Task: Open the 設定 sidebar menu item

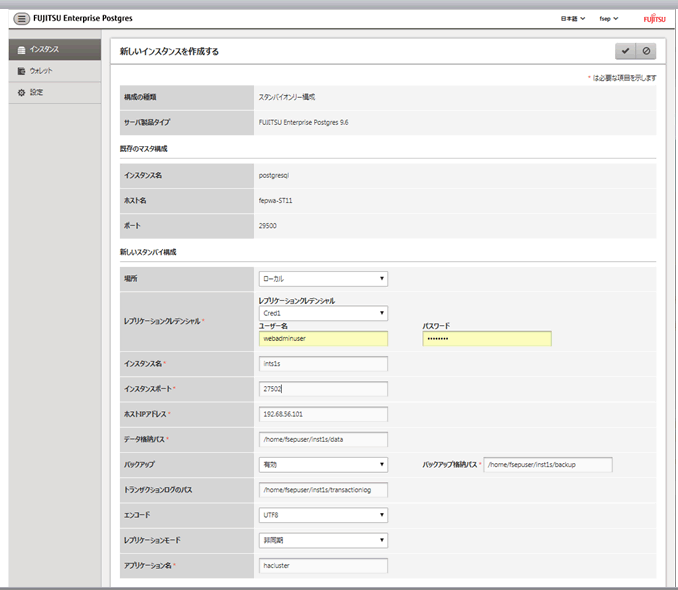Action: 55,93
